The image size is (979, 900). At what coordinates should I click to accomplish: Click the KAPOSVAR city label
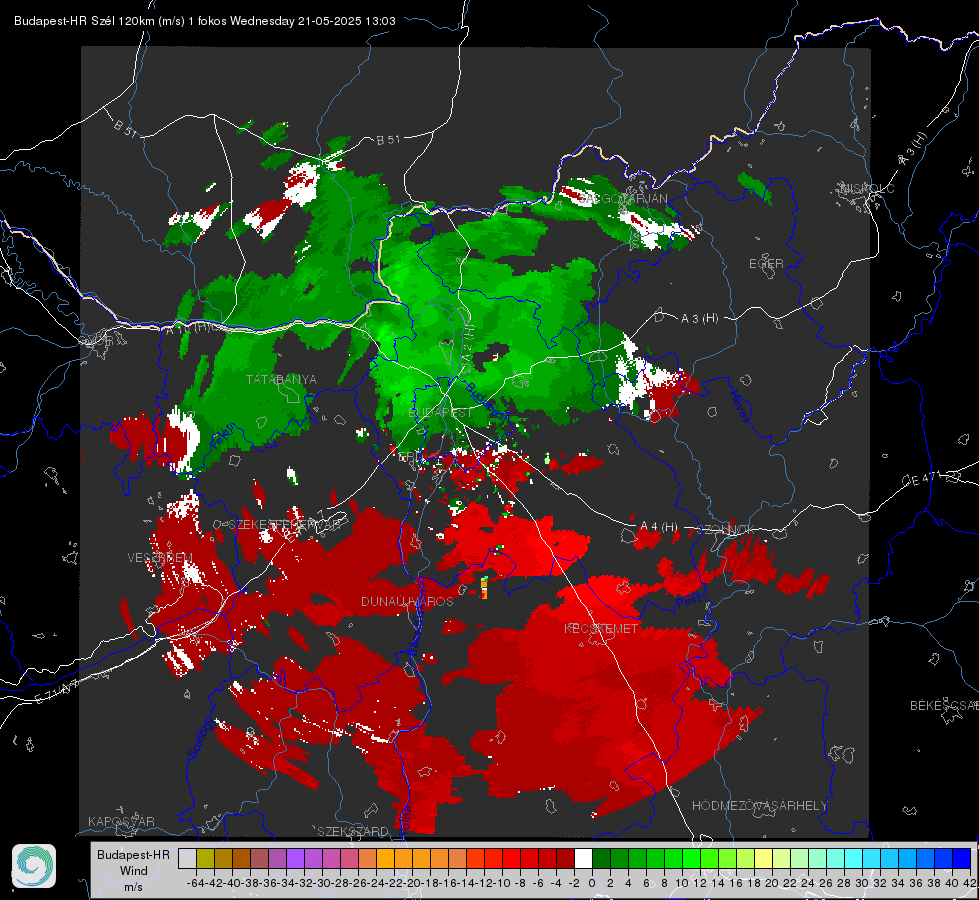click(121, 822)
